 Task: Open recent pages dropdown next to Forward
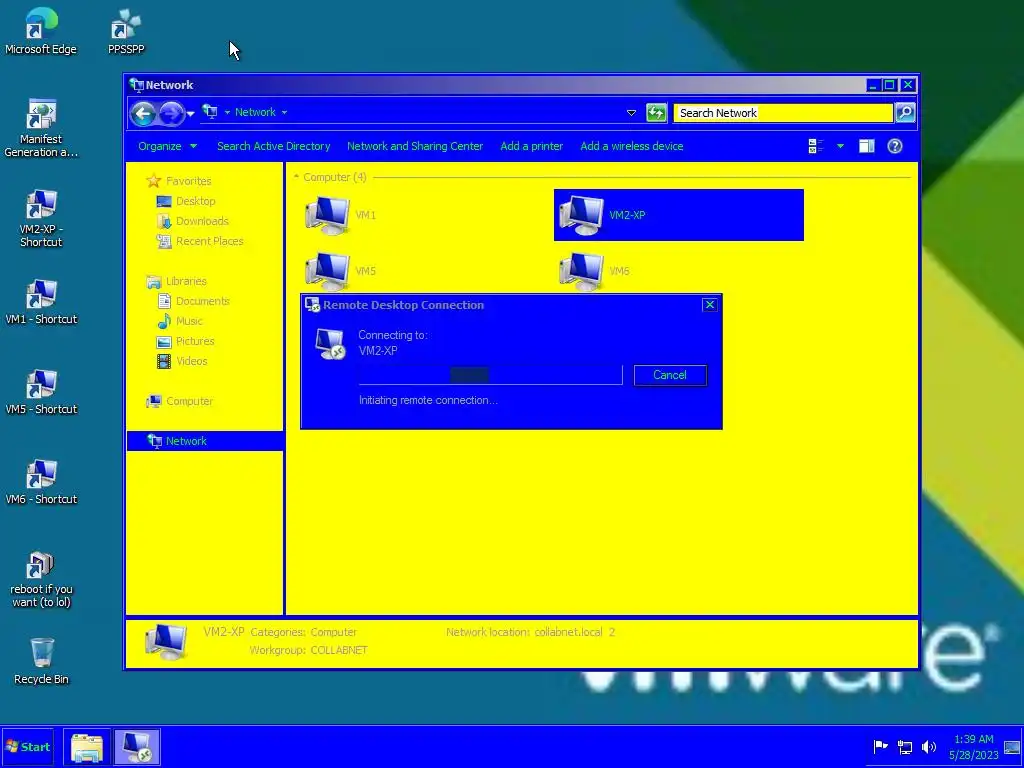[x=190, y=114]
